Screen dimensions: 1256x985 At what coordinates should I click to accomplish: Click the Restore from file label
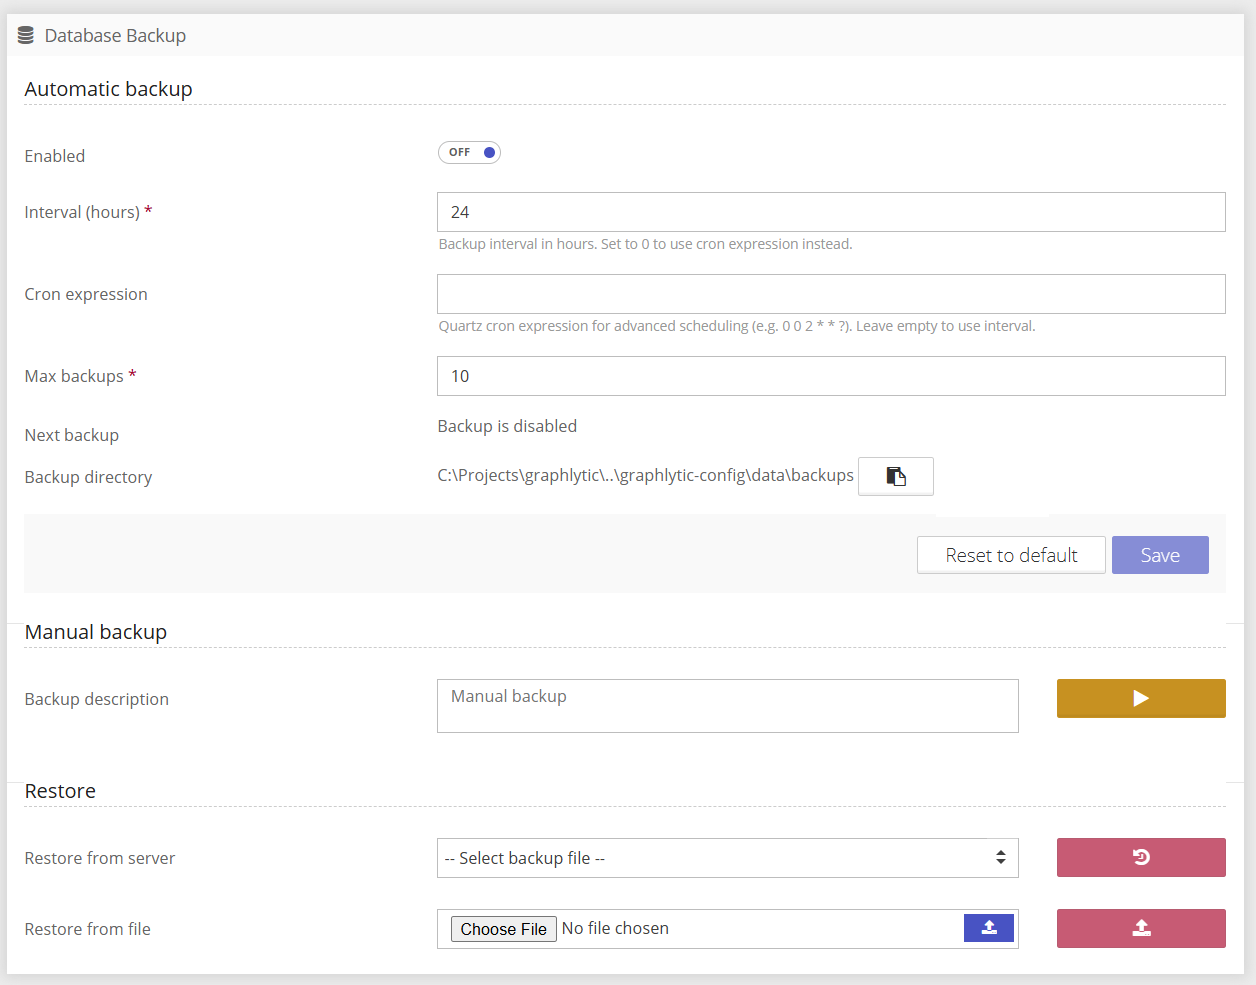pyautogui.click(x=88, y=929)
